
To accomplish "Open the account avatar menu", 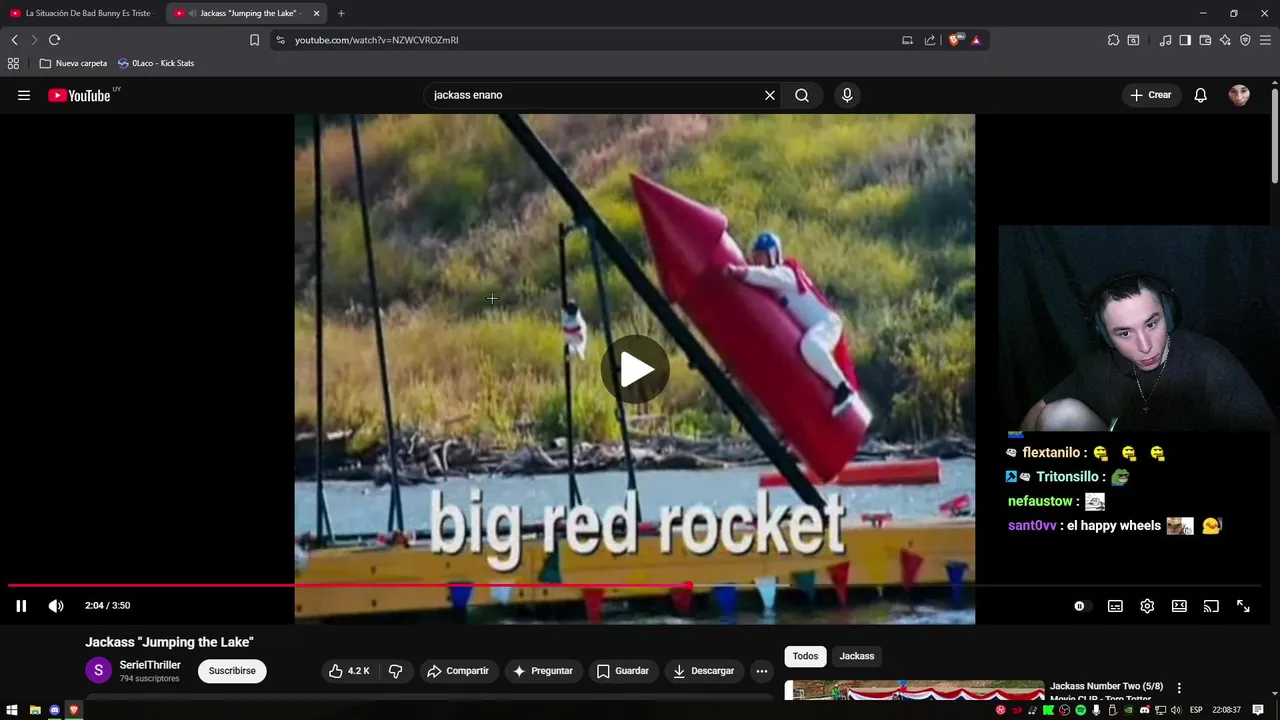I will coord(1239,95).
